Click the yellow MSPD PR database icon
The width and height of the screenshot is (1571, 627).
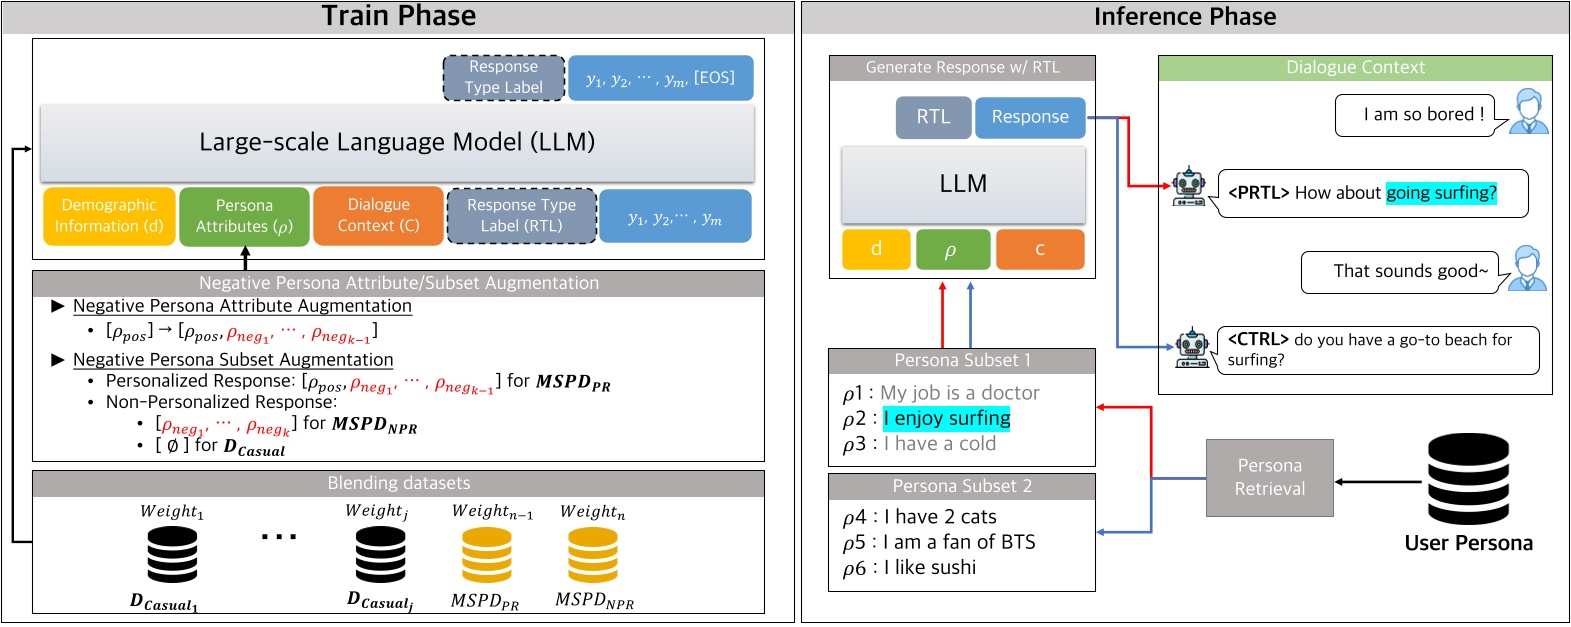coord(486,554)
